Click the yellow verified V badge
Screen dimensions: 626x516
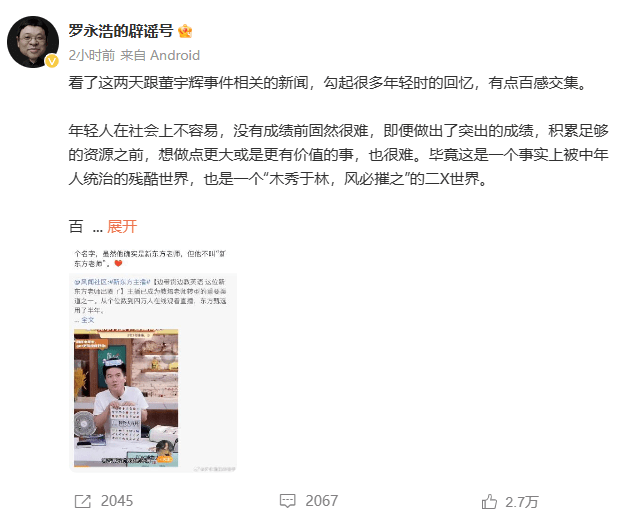pos(52,61)
